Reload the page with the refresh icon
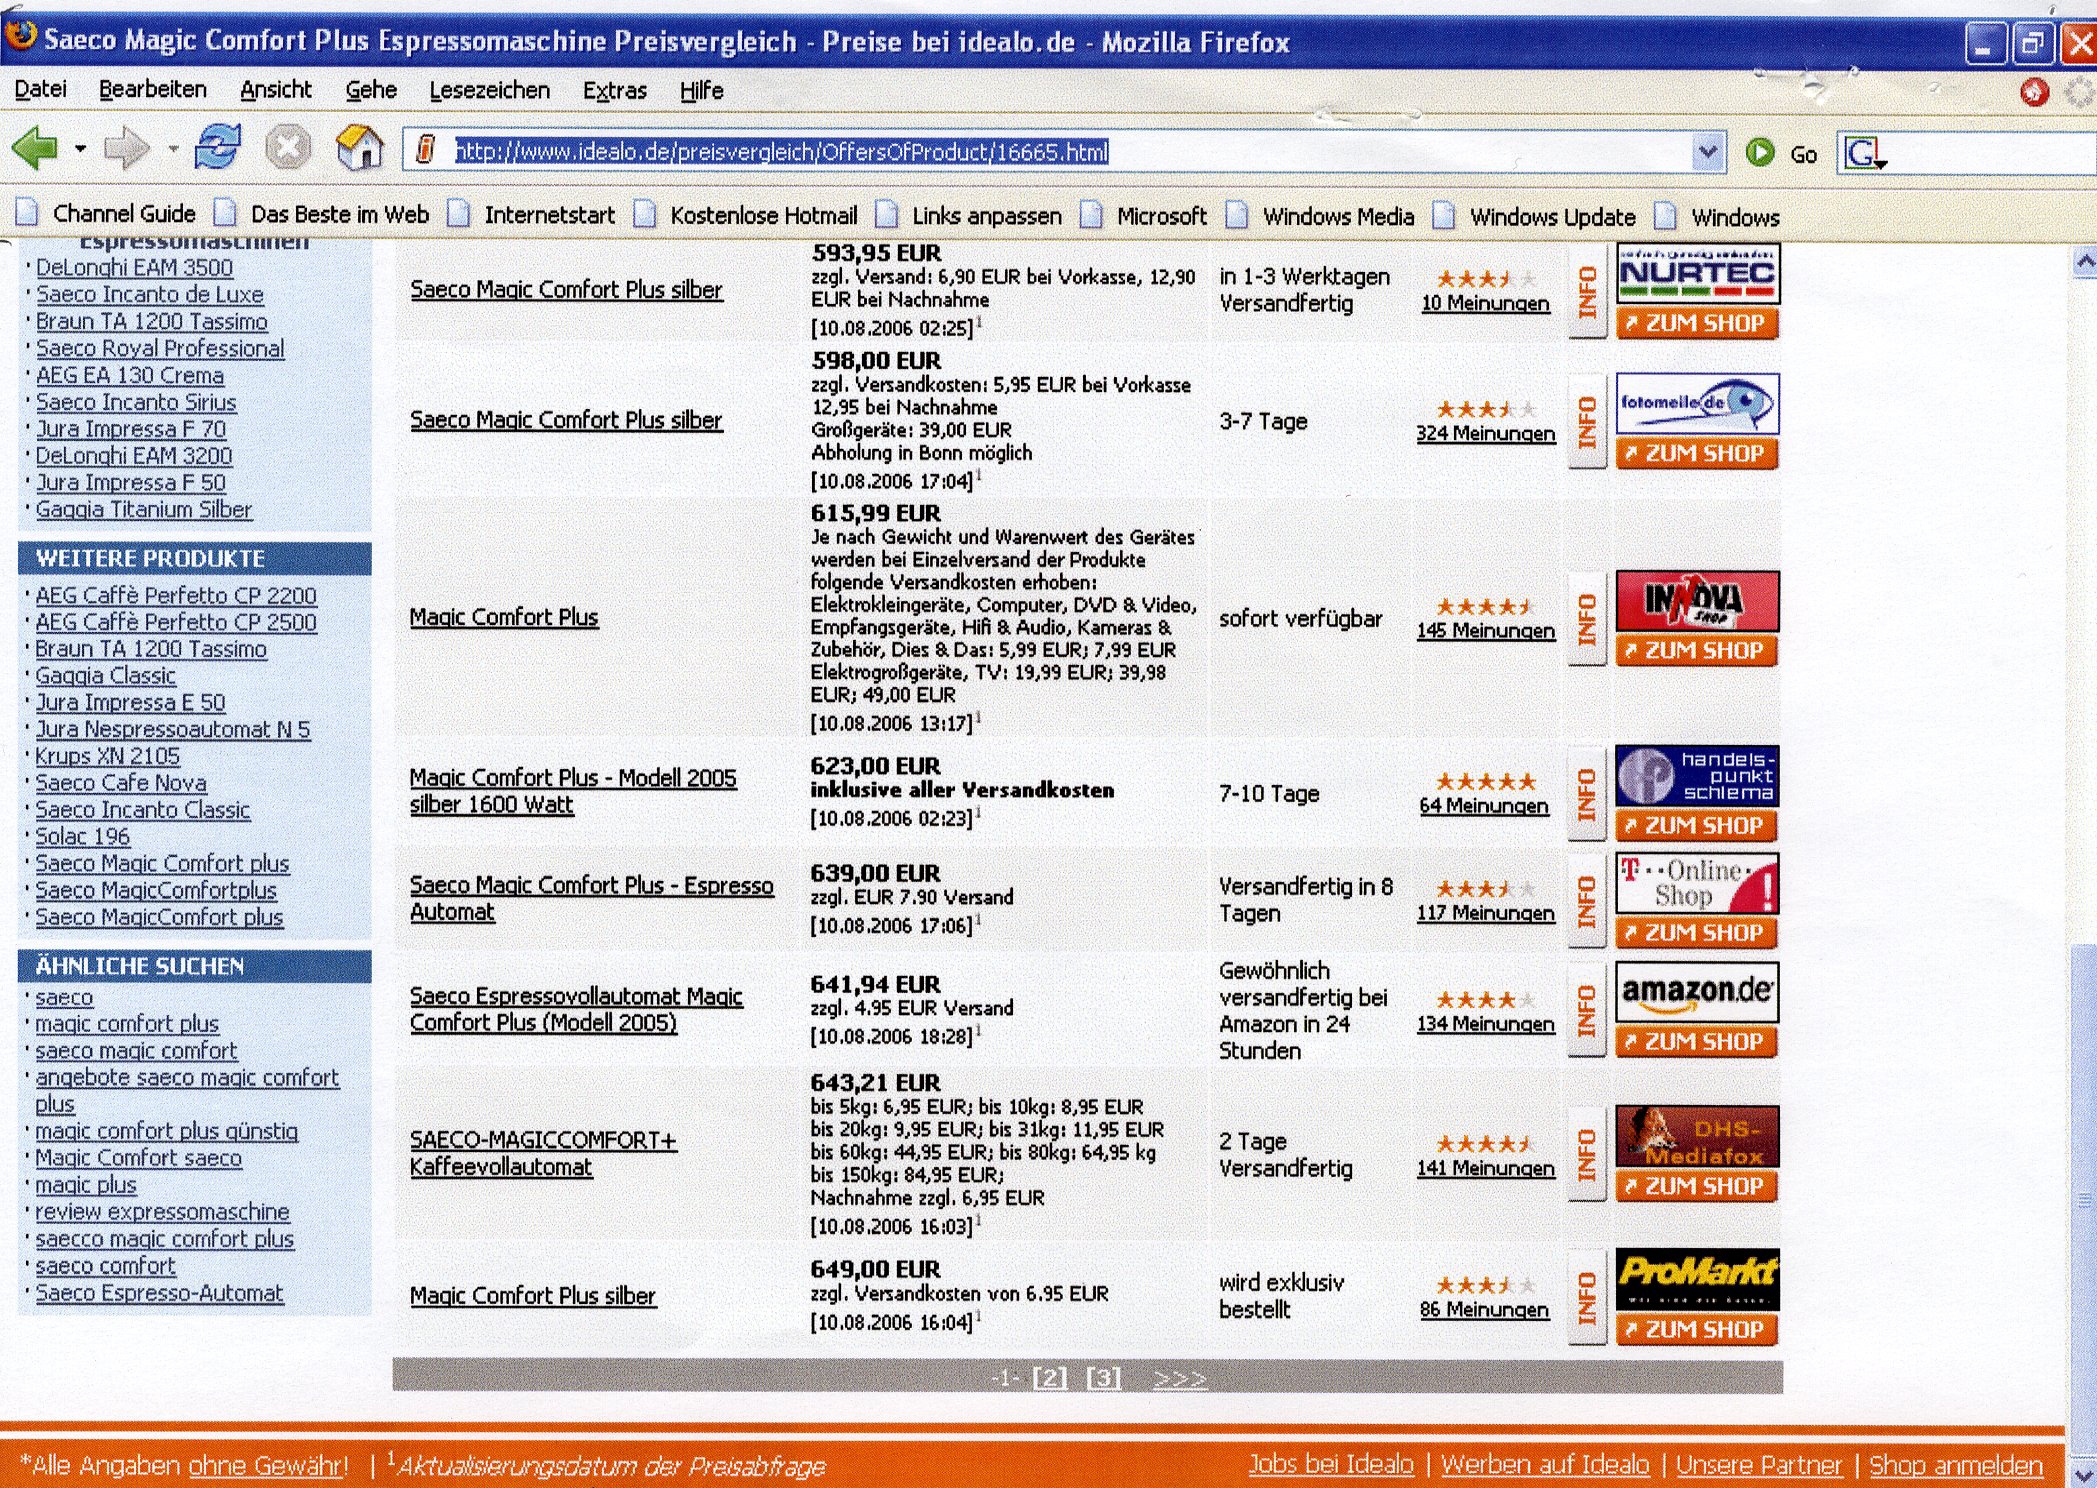Viewport: 2097px width, 1488px height. pos(218,147)
